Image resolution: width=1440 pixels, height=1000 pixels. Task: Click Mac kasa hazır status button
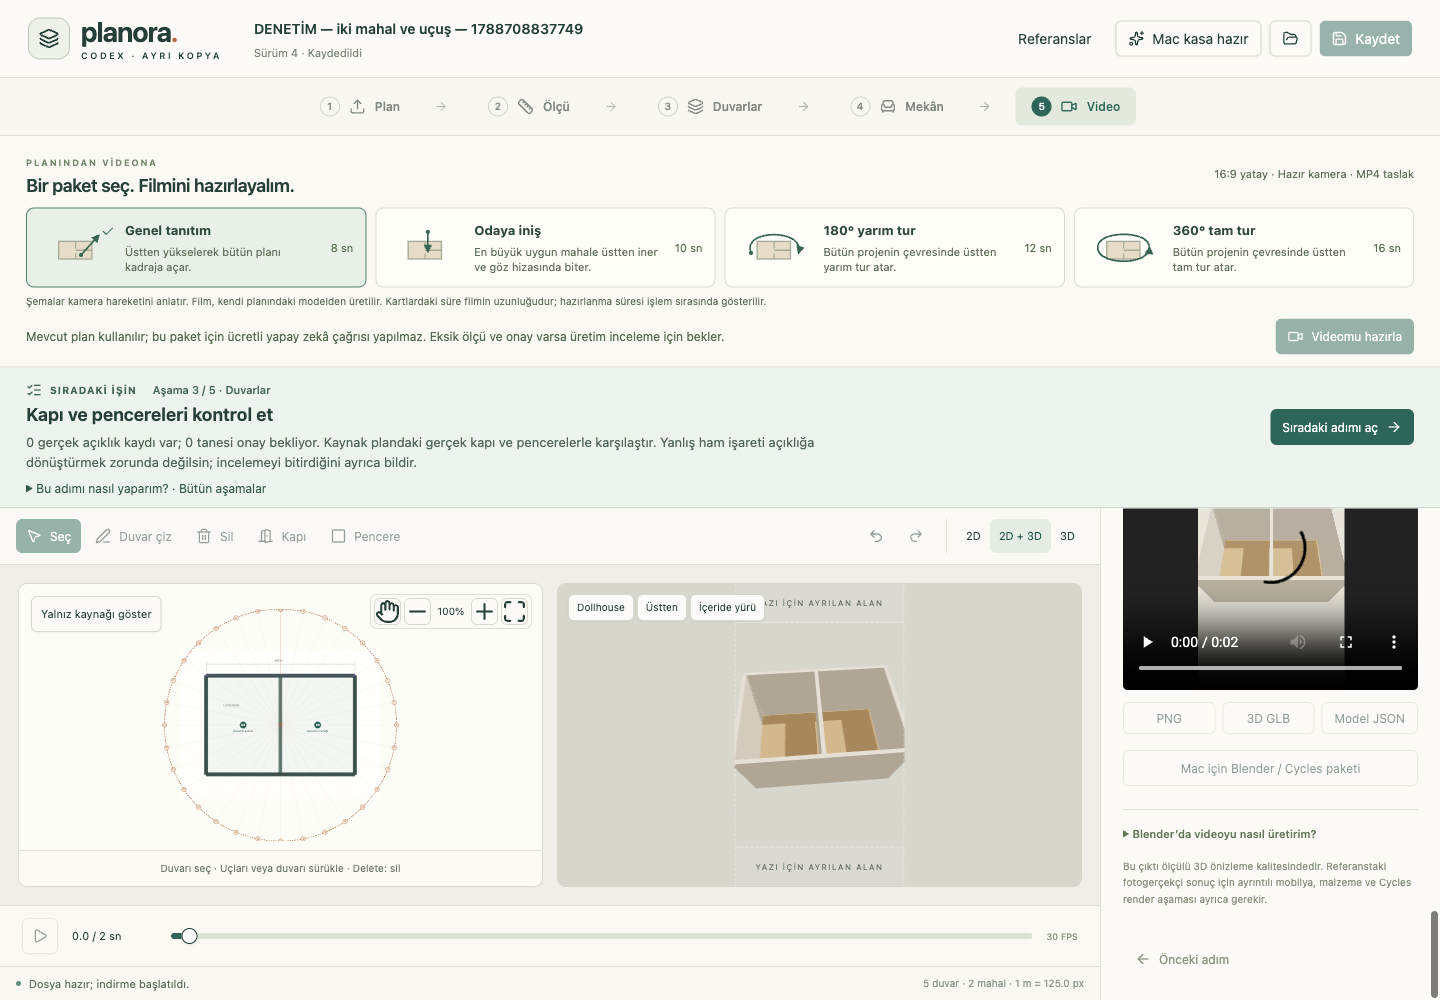[x=1188, y=39]
